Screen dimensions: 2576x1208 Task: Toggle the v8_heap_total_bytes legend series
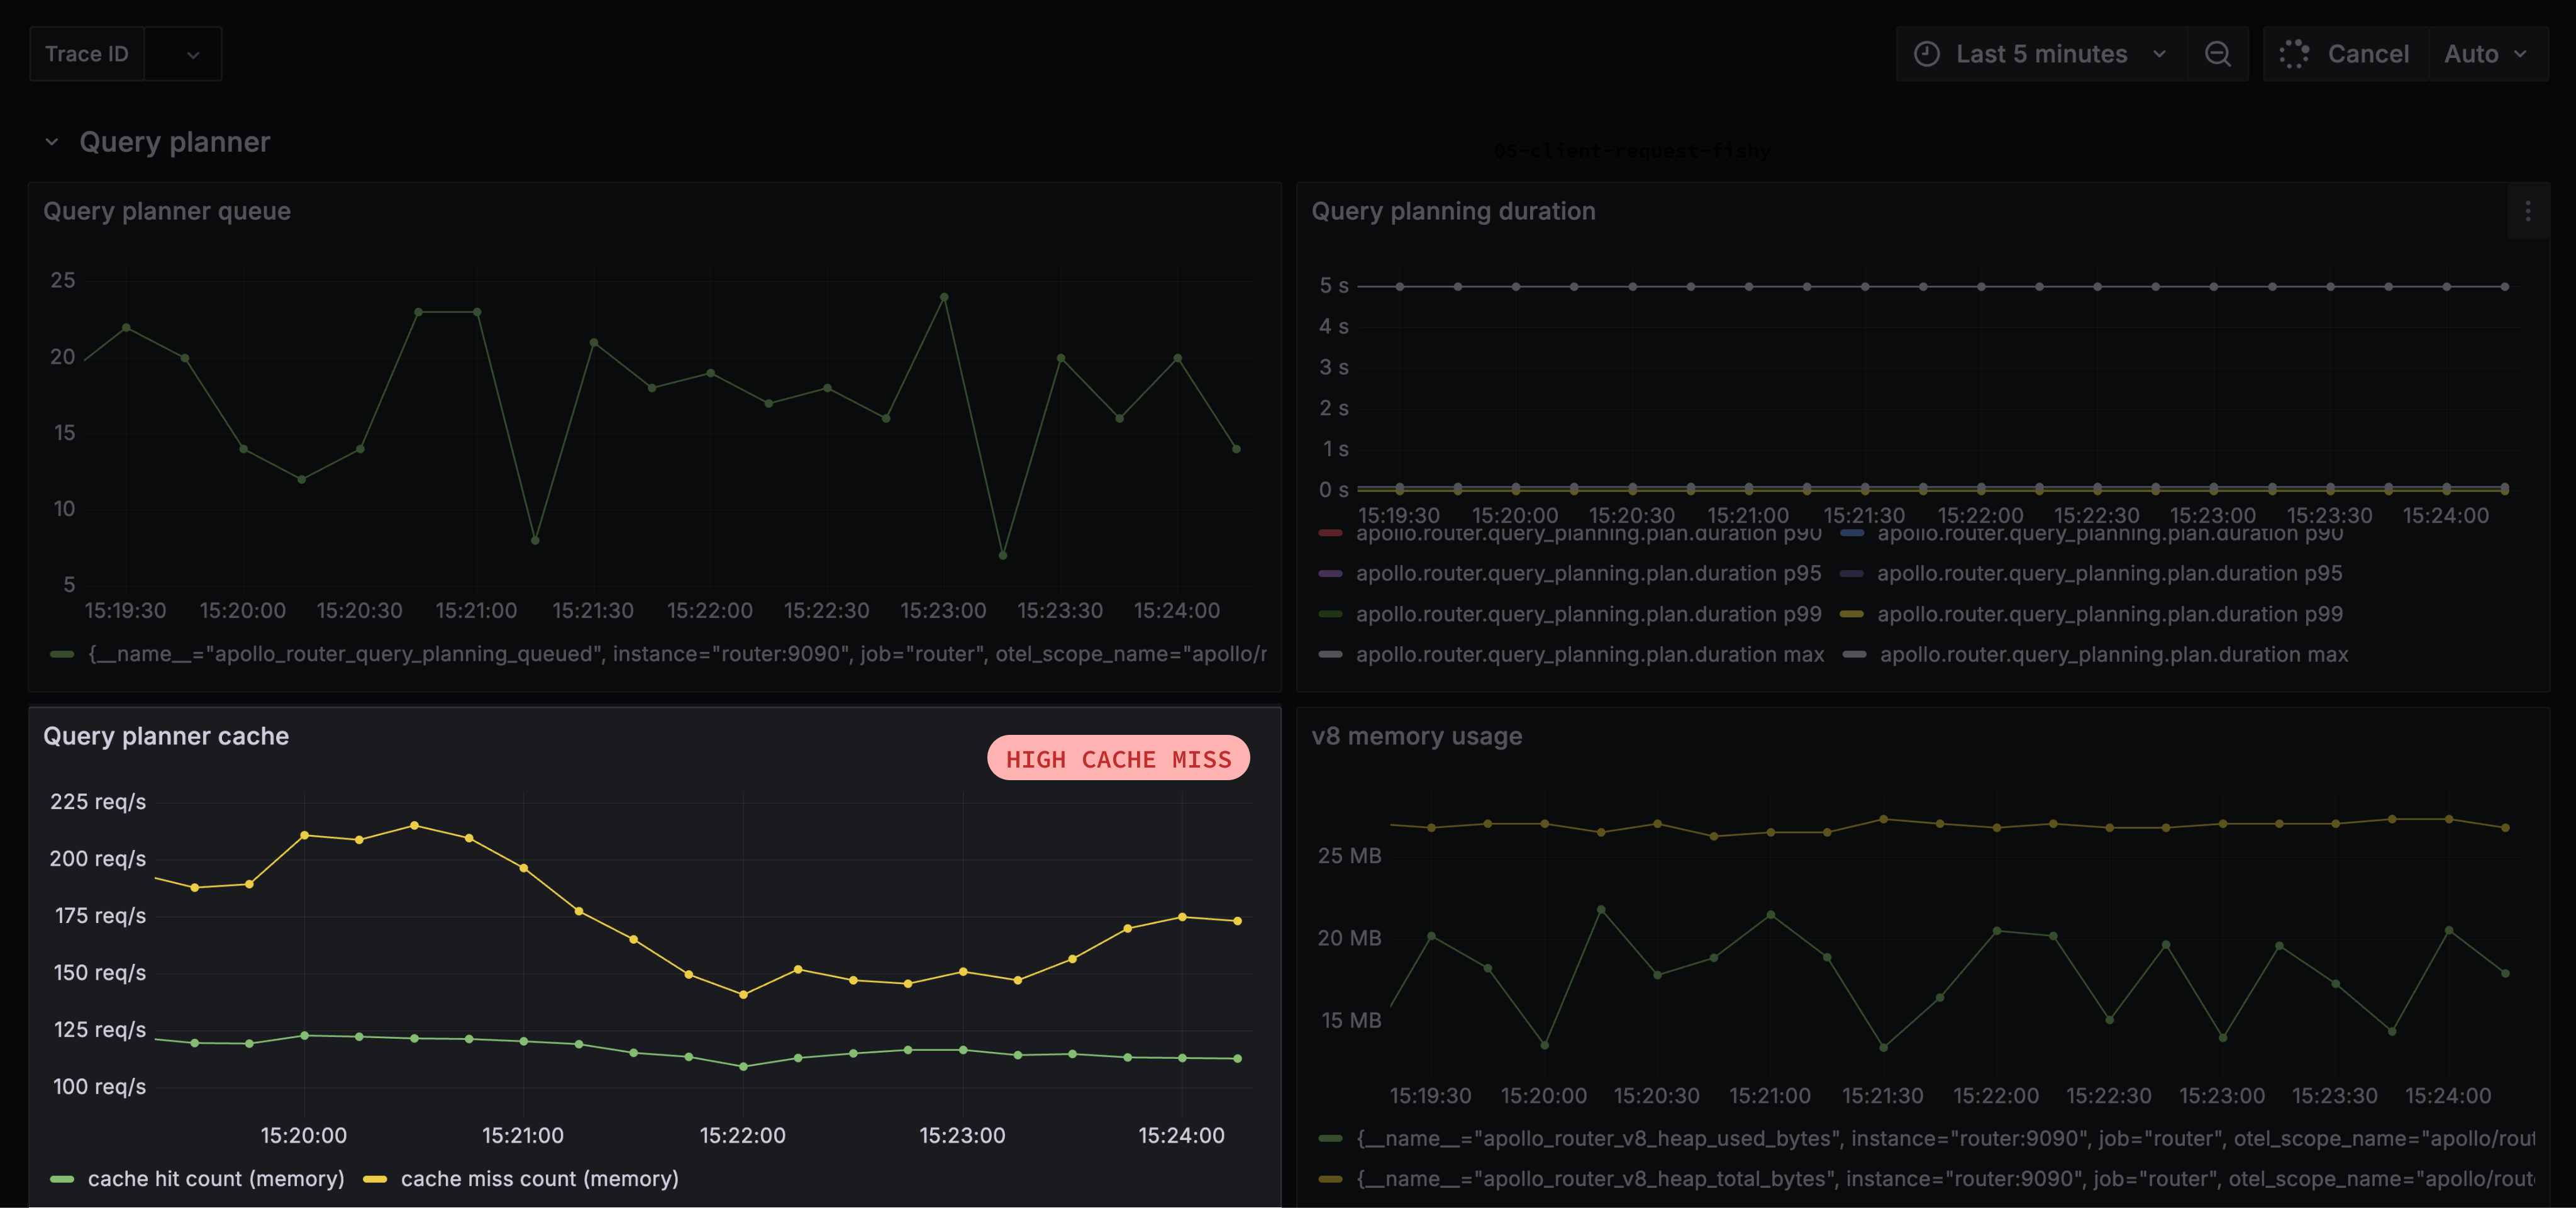[x=1945, y=1179]
